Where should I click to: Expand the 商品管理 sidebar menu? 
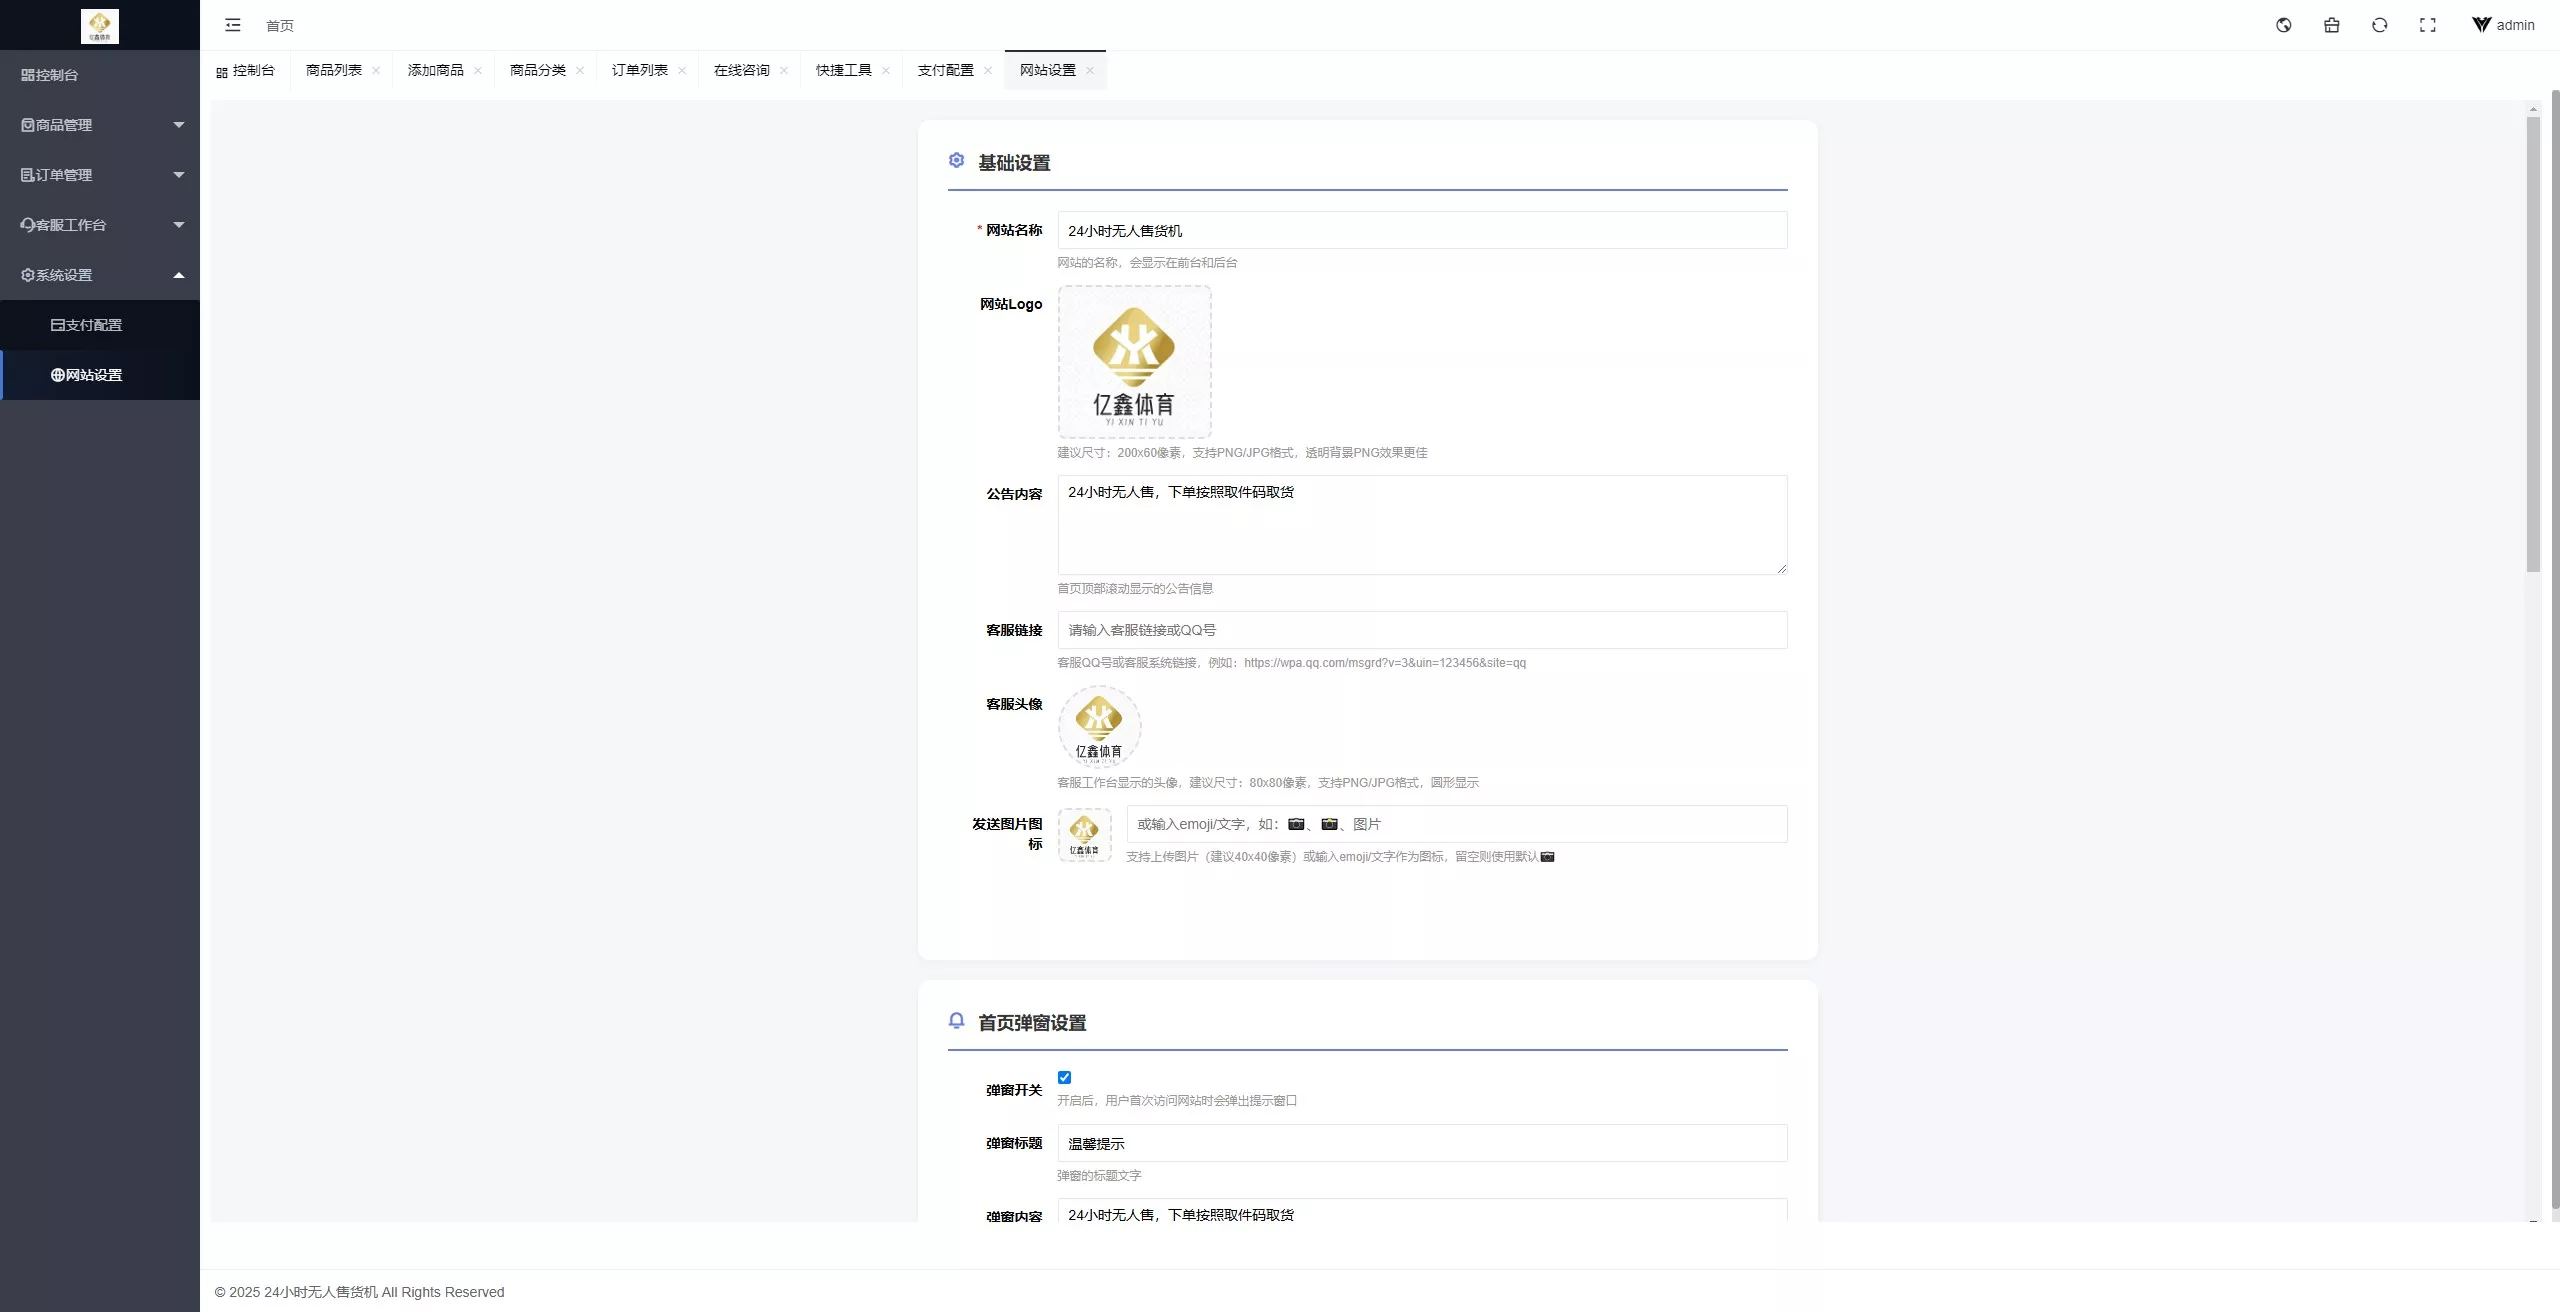[100, 125]
